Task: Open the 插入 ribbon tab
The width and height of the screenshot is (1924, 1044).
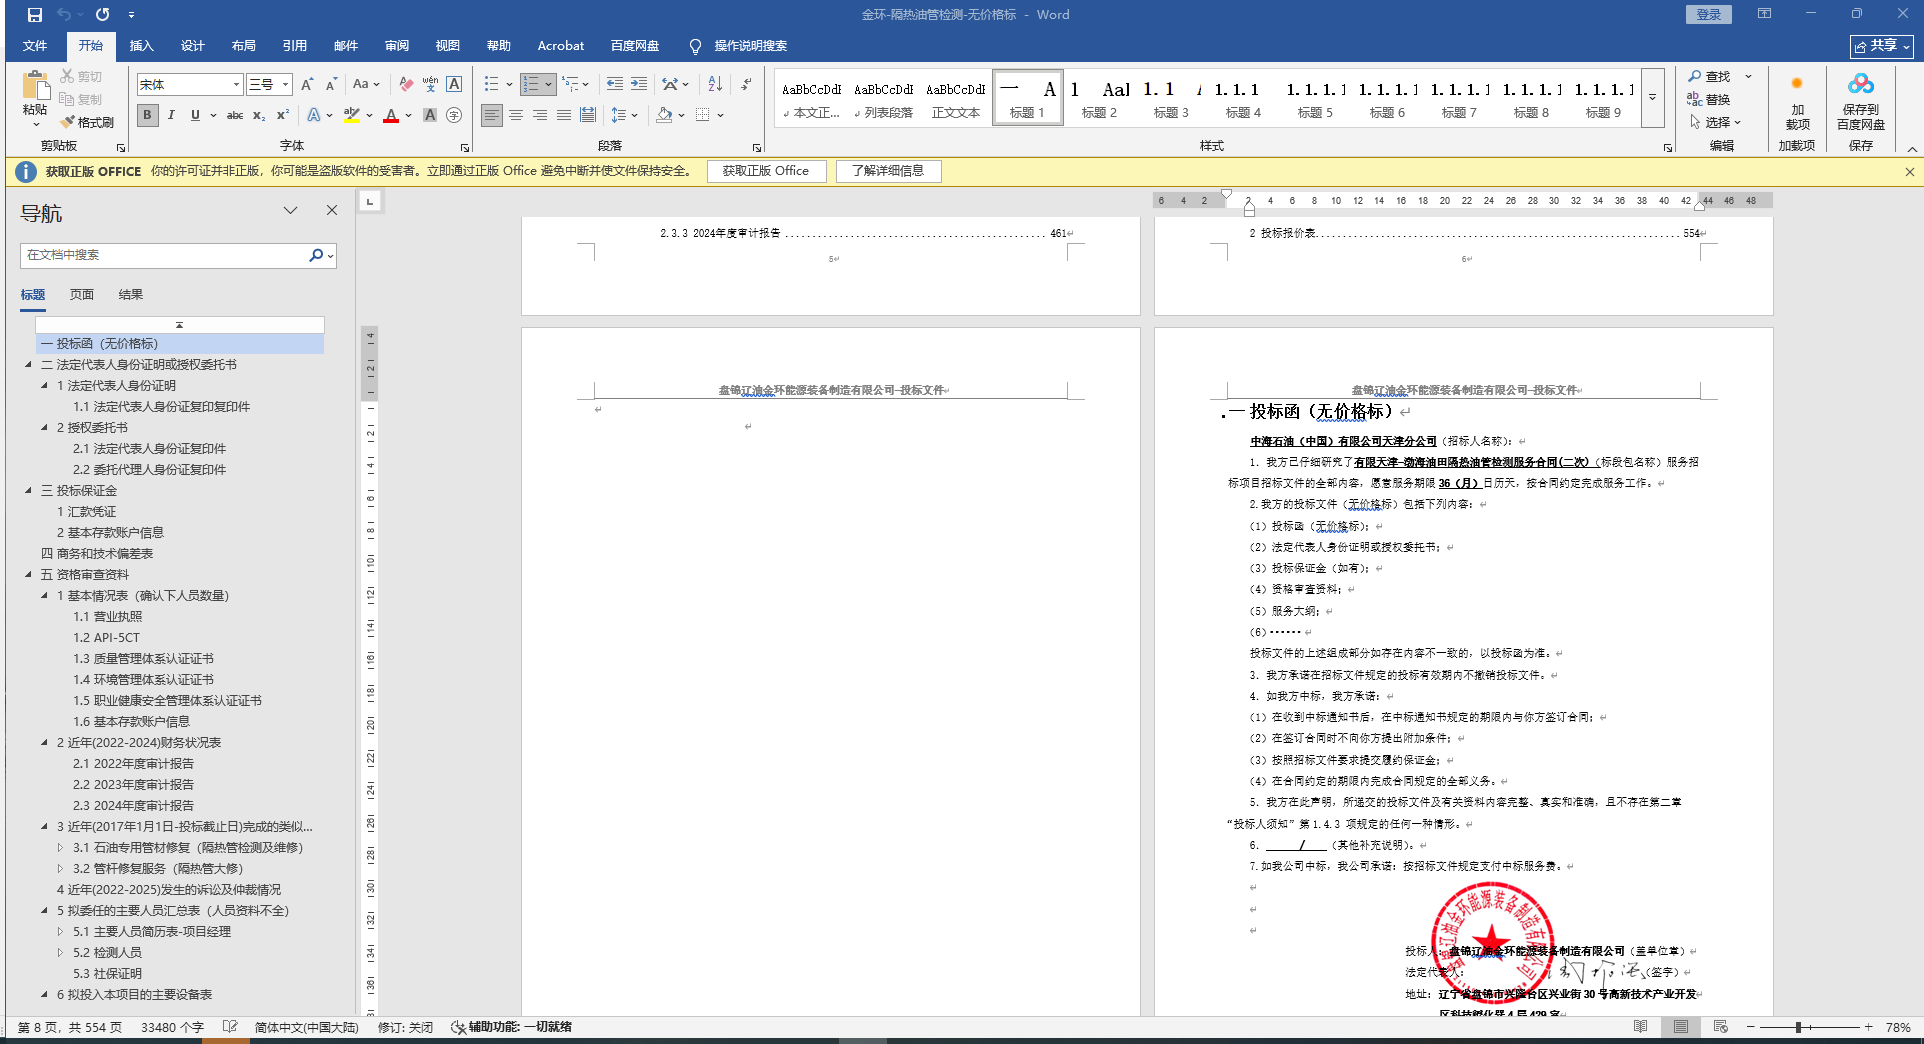Action: (141, 46)
